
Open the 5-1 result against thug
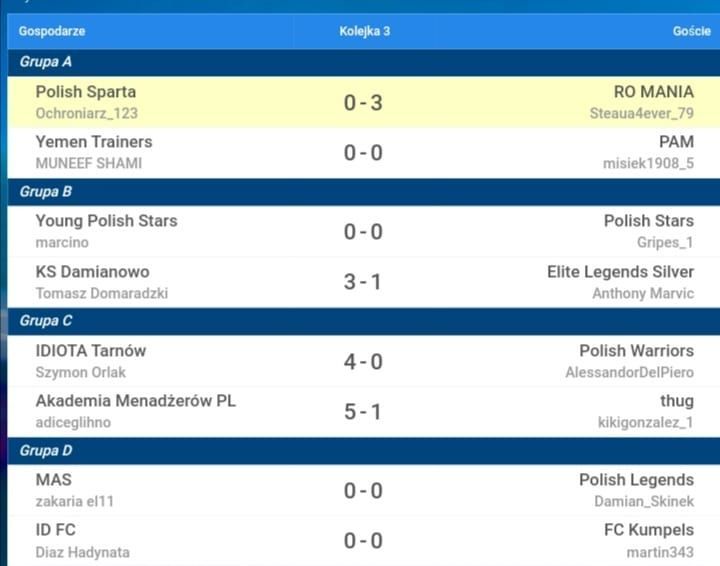tap(363, 412)
